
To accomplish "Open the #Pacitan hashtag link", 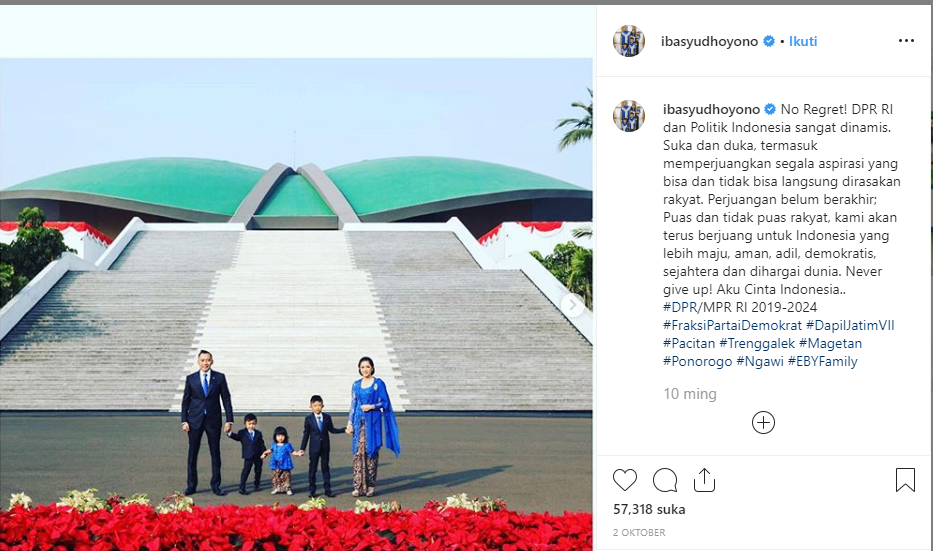I will [x=689, y=343].
